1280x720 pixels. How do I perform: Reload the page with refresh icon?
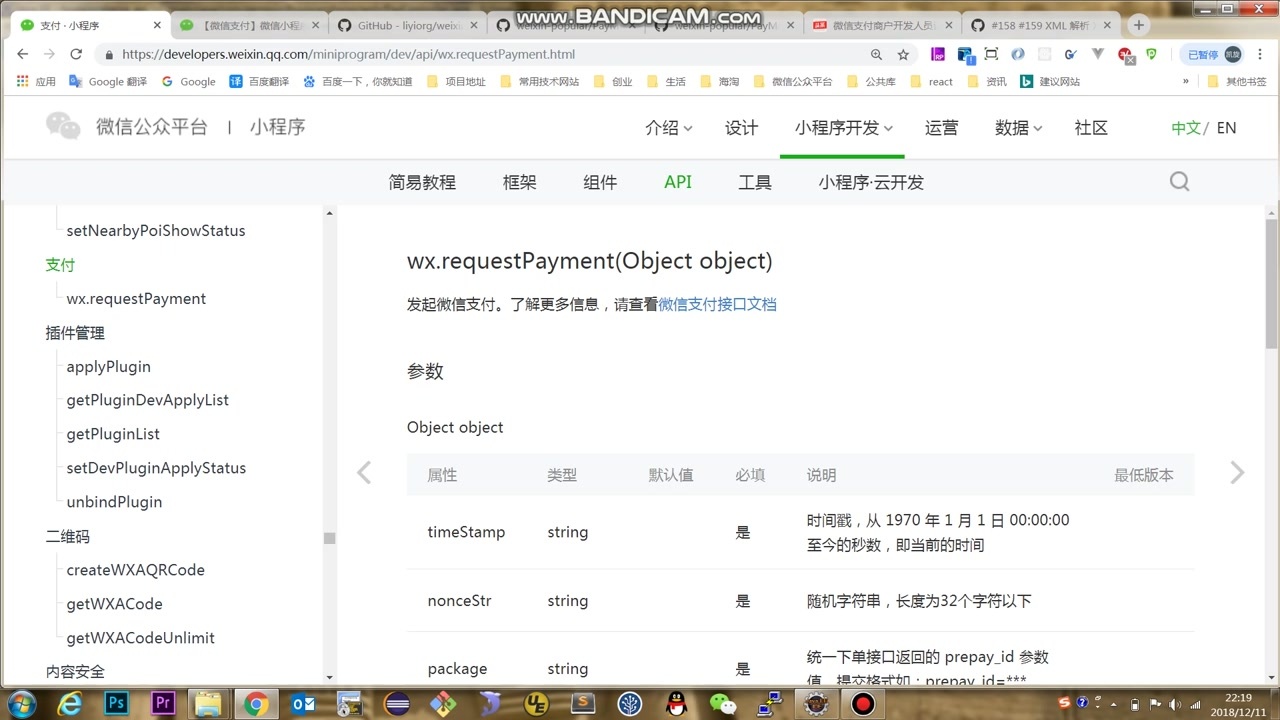pos(76,54)
